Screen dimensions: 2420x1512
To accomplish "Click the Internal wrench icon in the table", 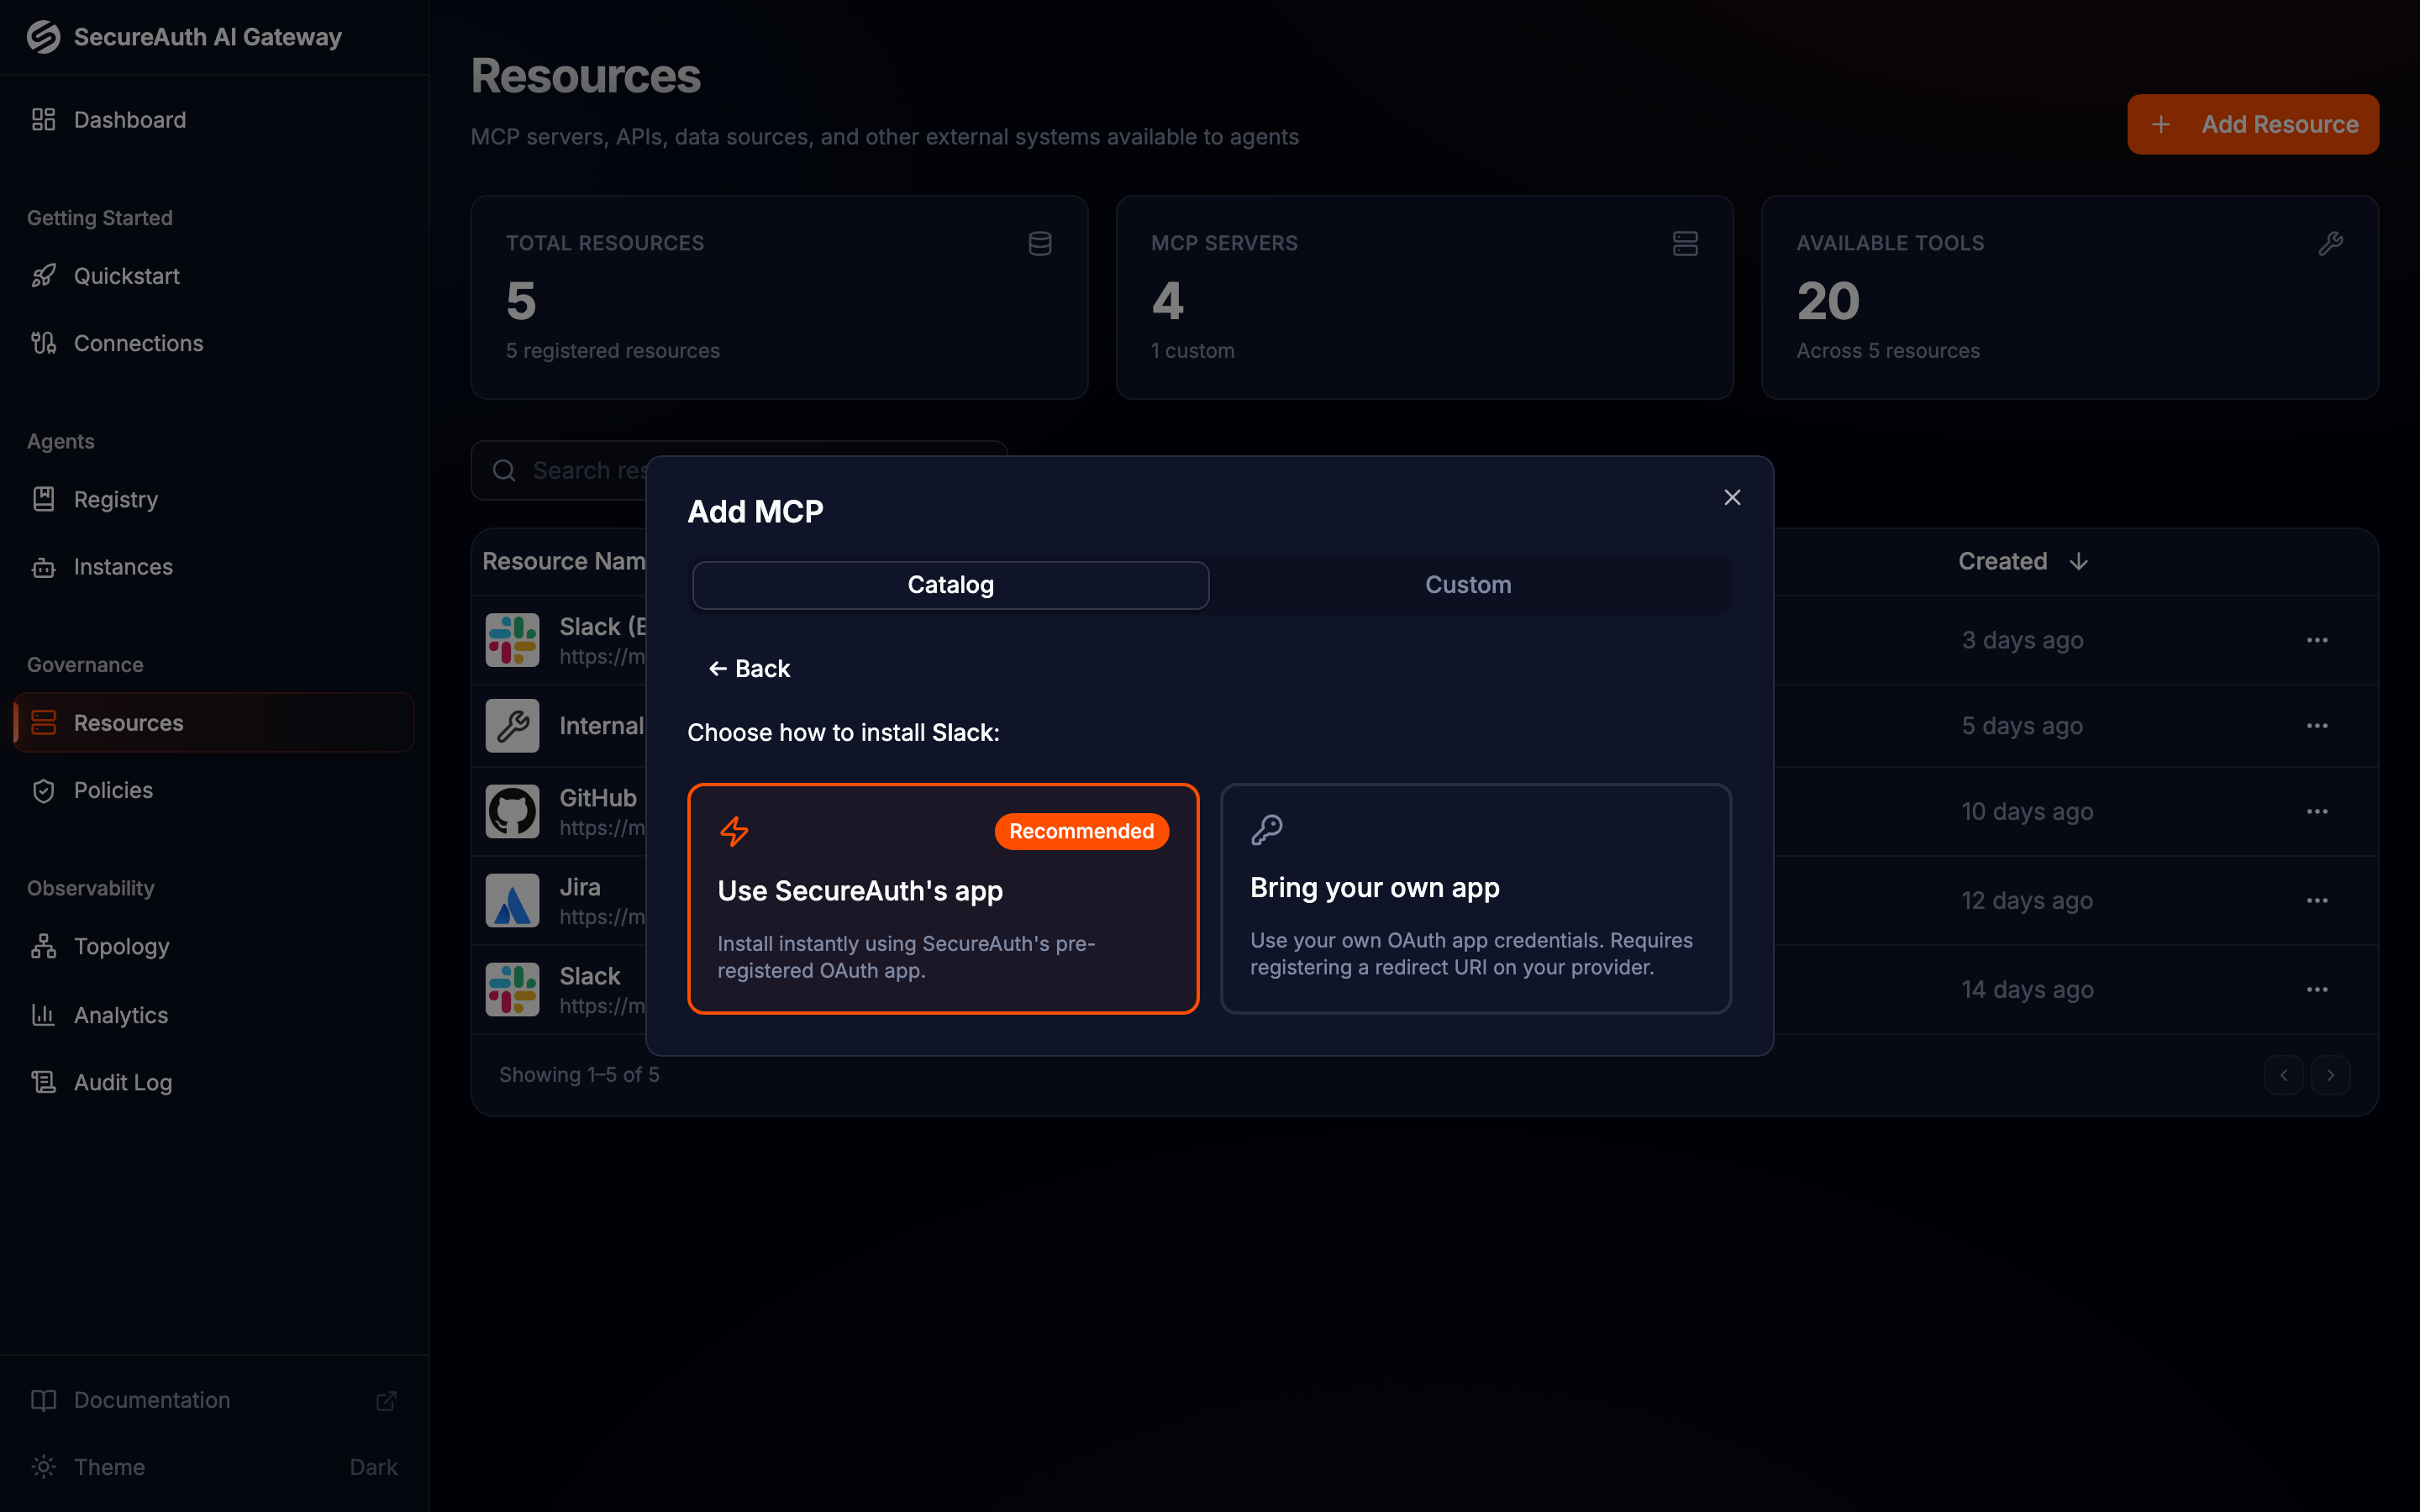I will click(512, 725).
